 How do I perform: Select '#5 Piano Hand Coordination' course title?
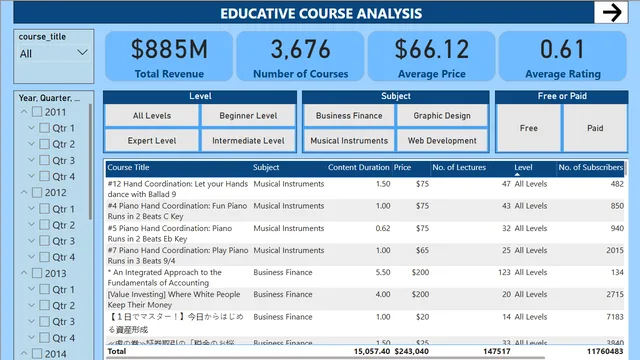pyautogui.click(x=170, y=233)
